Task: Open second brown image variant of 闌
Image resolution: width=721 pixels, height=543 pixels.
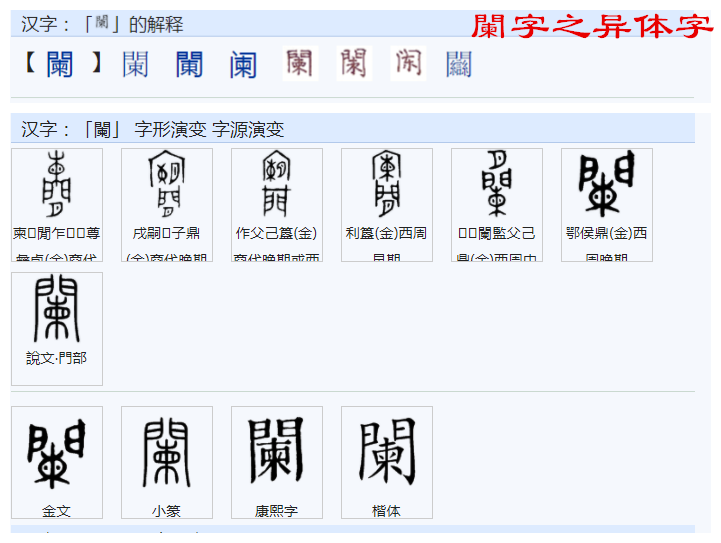Action: coord(354,63)
